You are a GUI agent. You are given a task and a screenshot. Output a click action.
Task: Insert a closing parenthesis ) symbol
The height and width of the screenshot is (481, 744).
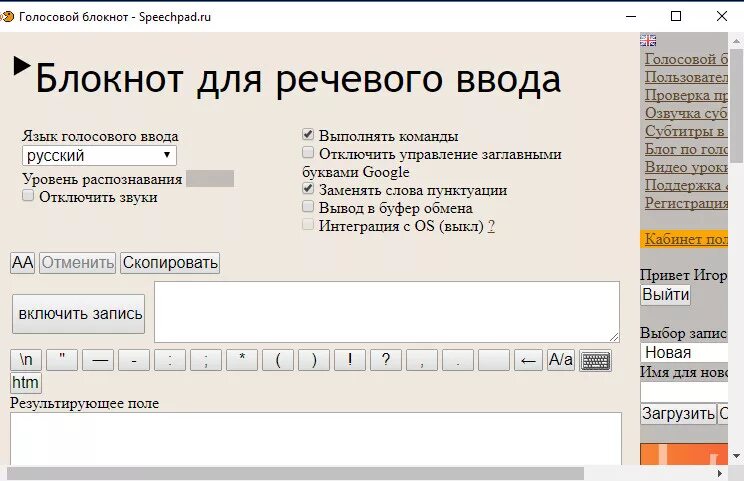[314, 360]
